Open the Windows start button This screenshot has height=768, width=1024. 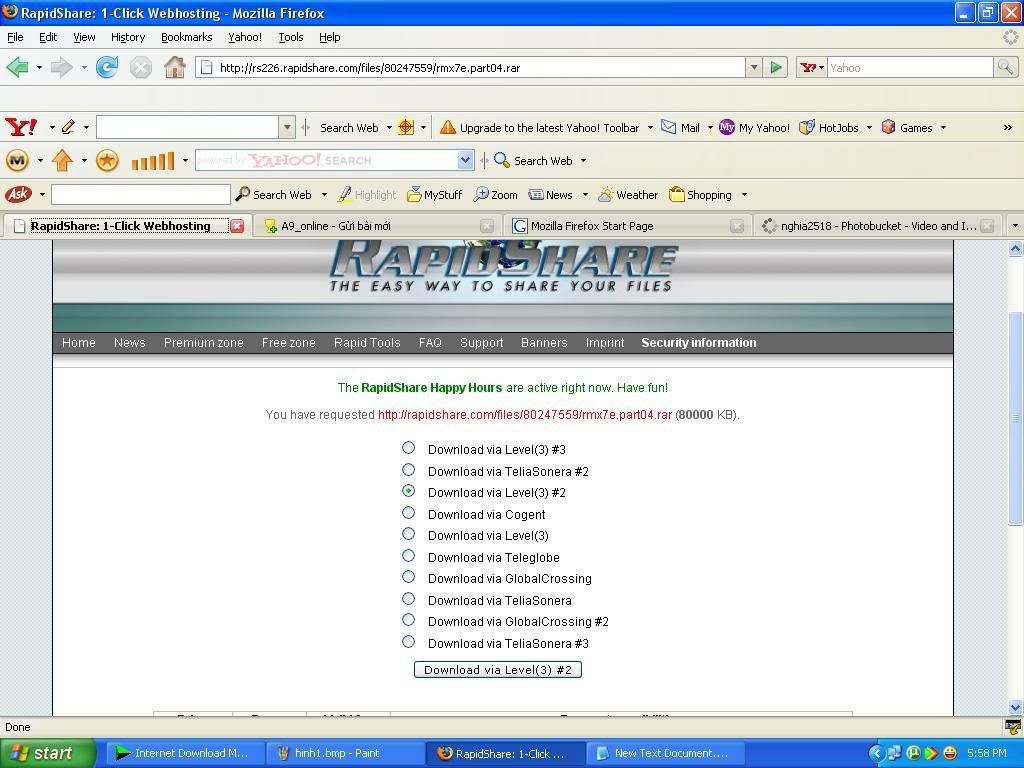48,753
